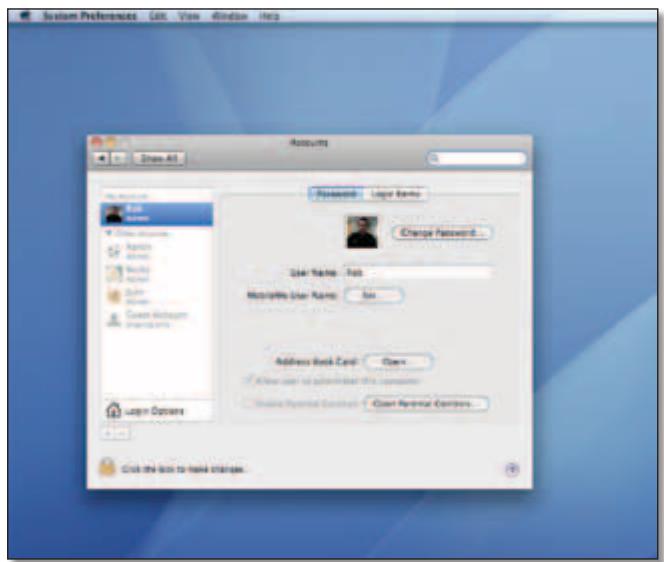Open Login Options
The width and height of the screenshot is (664, 562).
click(157, 410)
